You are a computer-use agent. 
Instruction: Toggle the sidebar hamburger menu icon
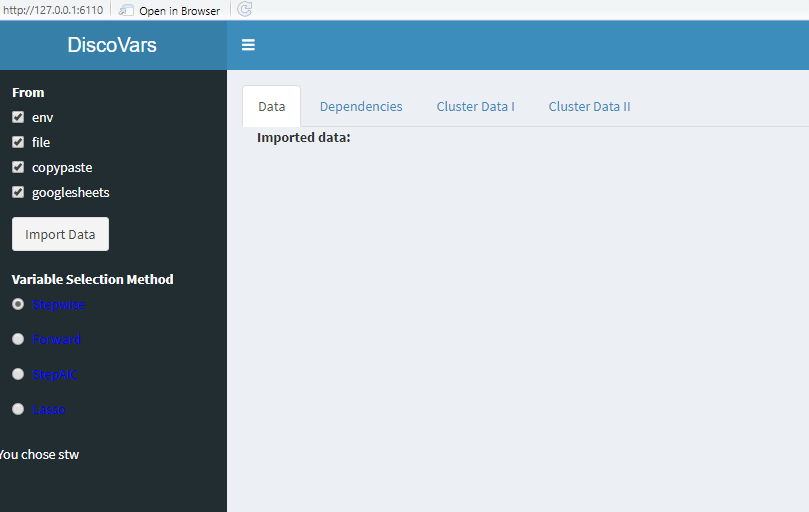click(x=248, y=45)
